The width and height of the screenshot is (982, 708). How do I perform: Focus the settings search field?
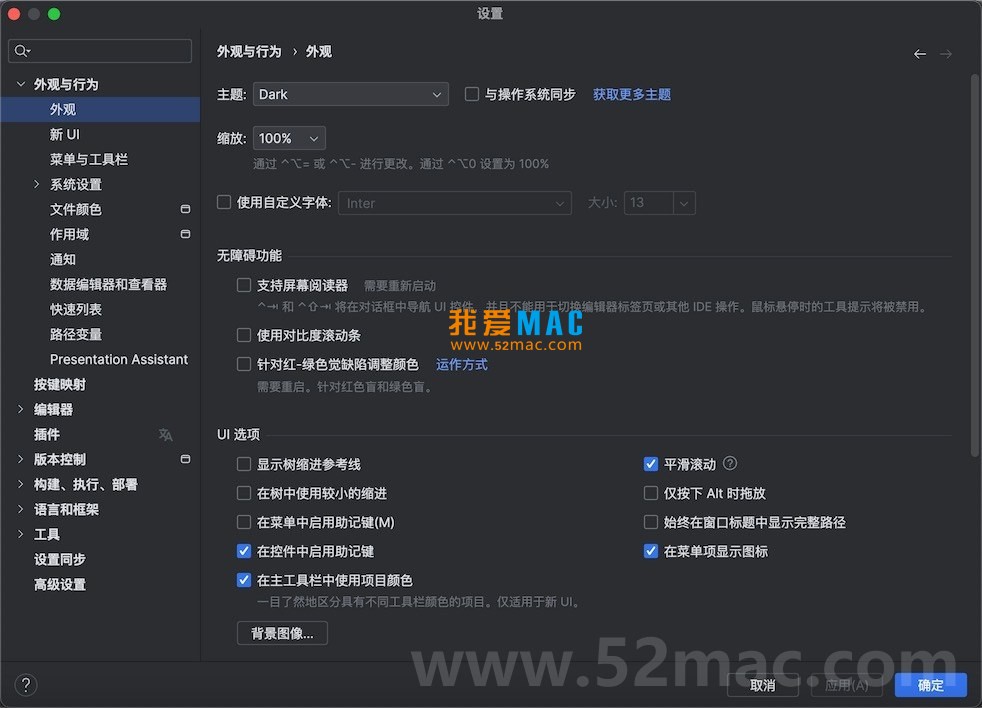100,51
